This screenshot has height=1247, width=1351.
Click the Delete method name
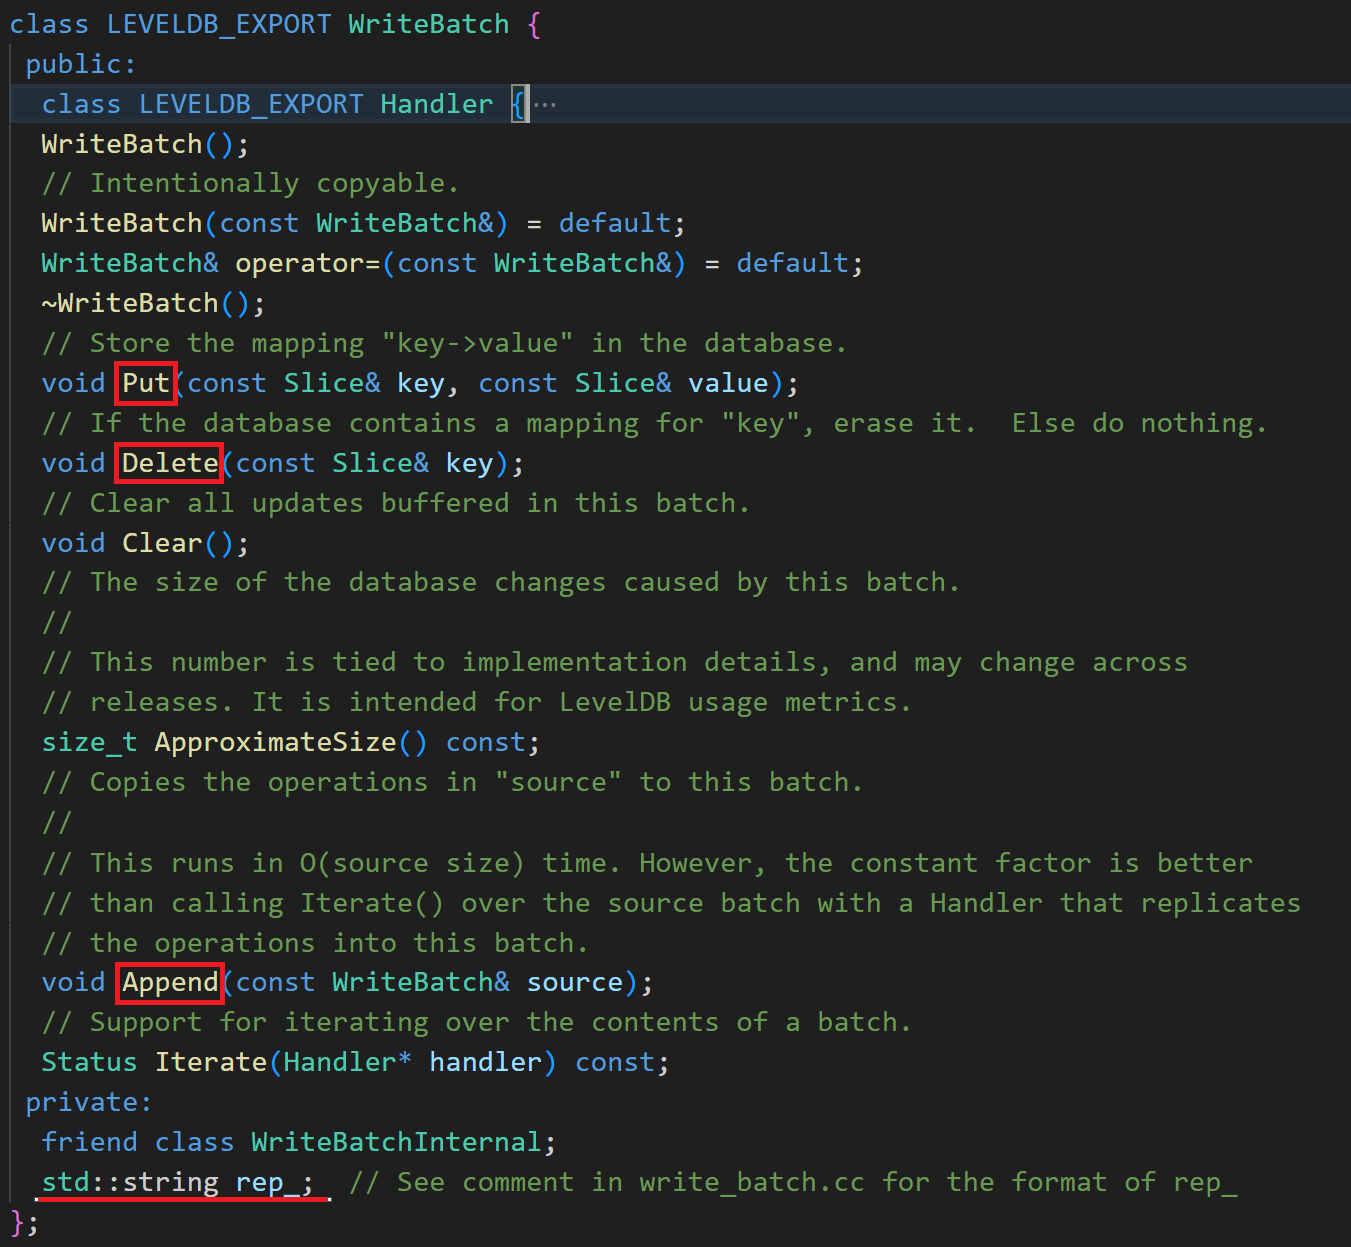(170, 463)
